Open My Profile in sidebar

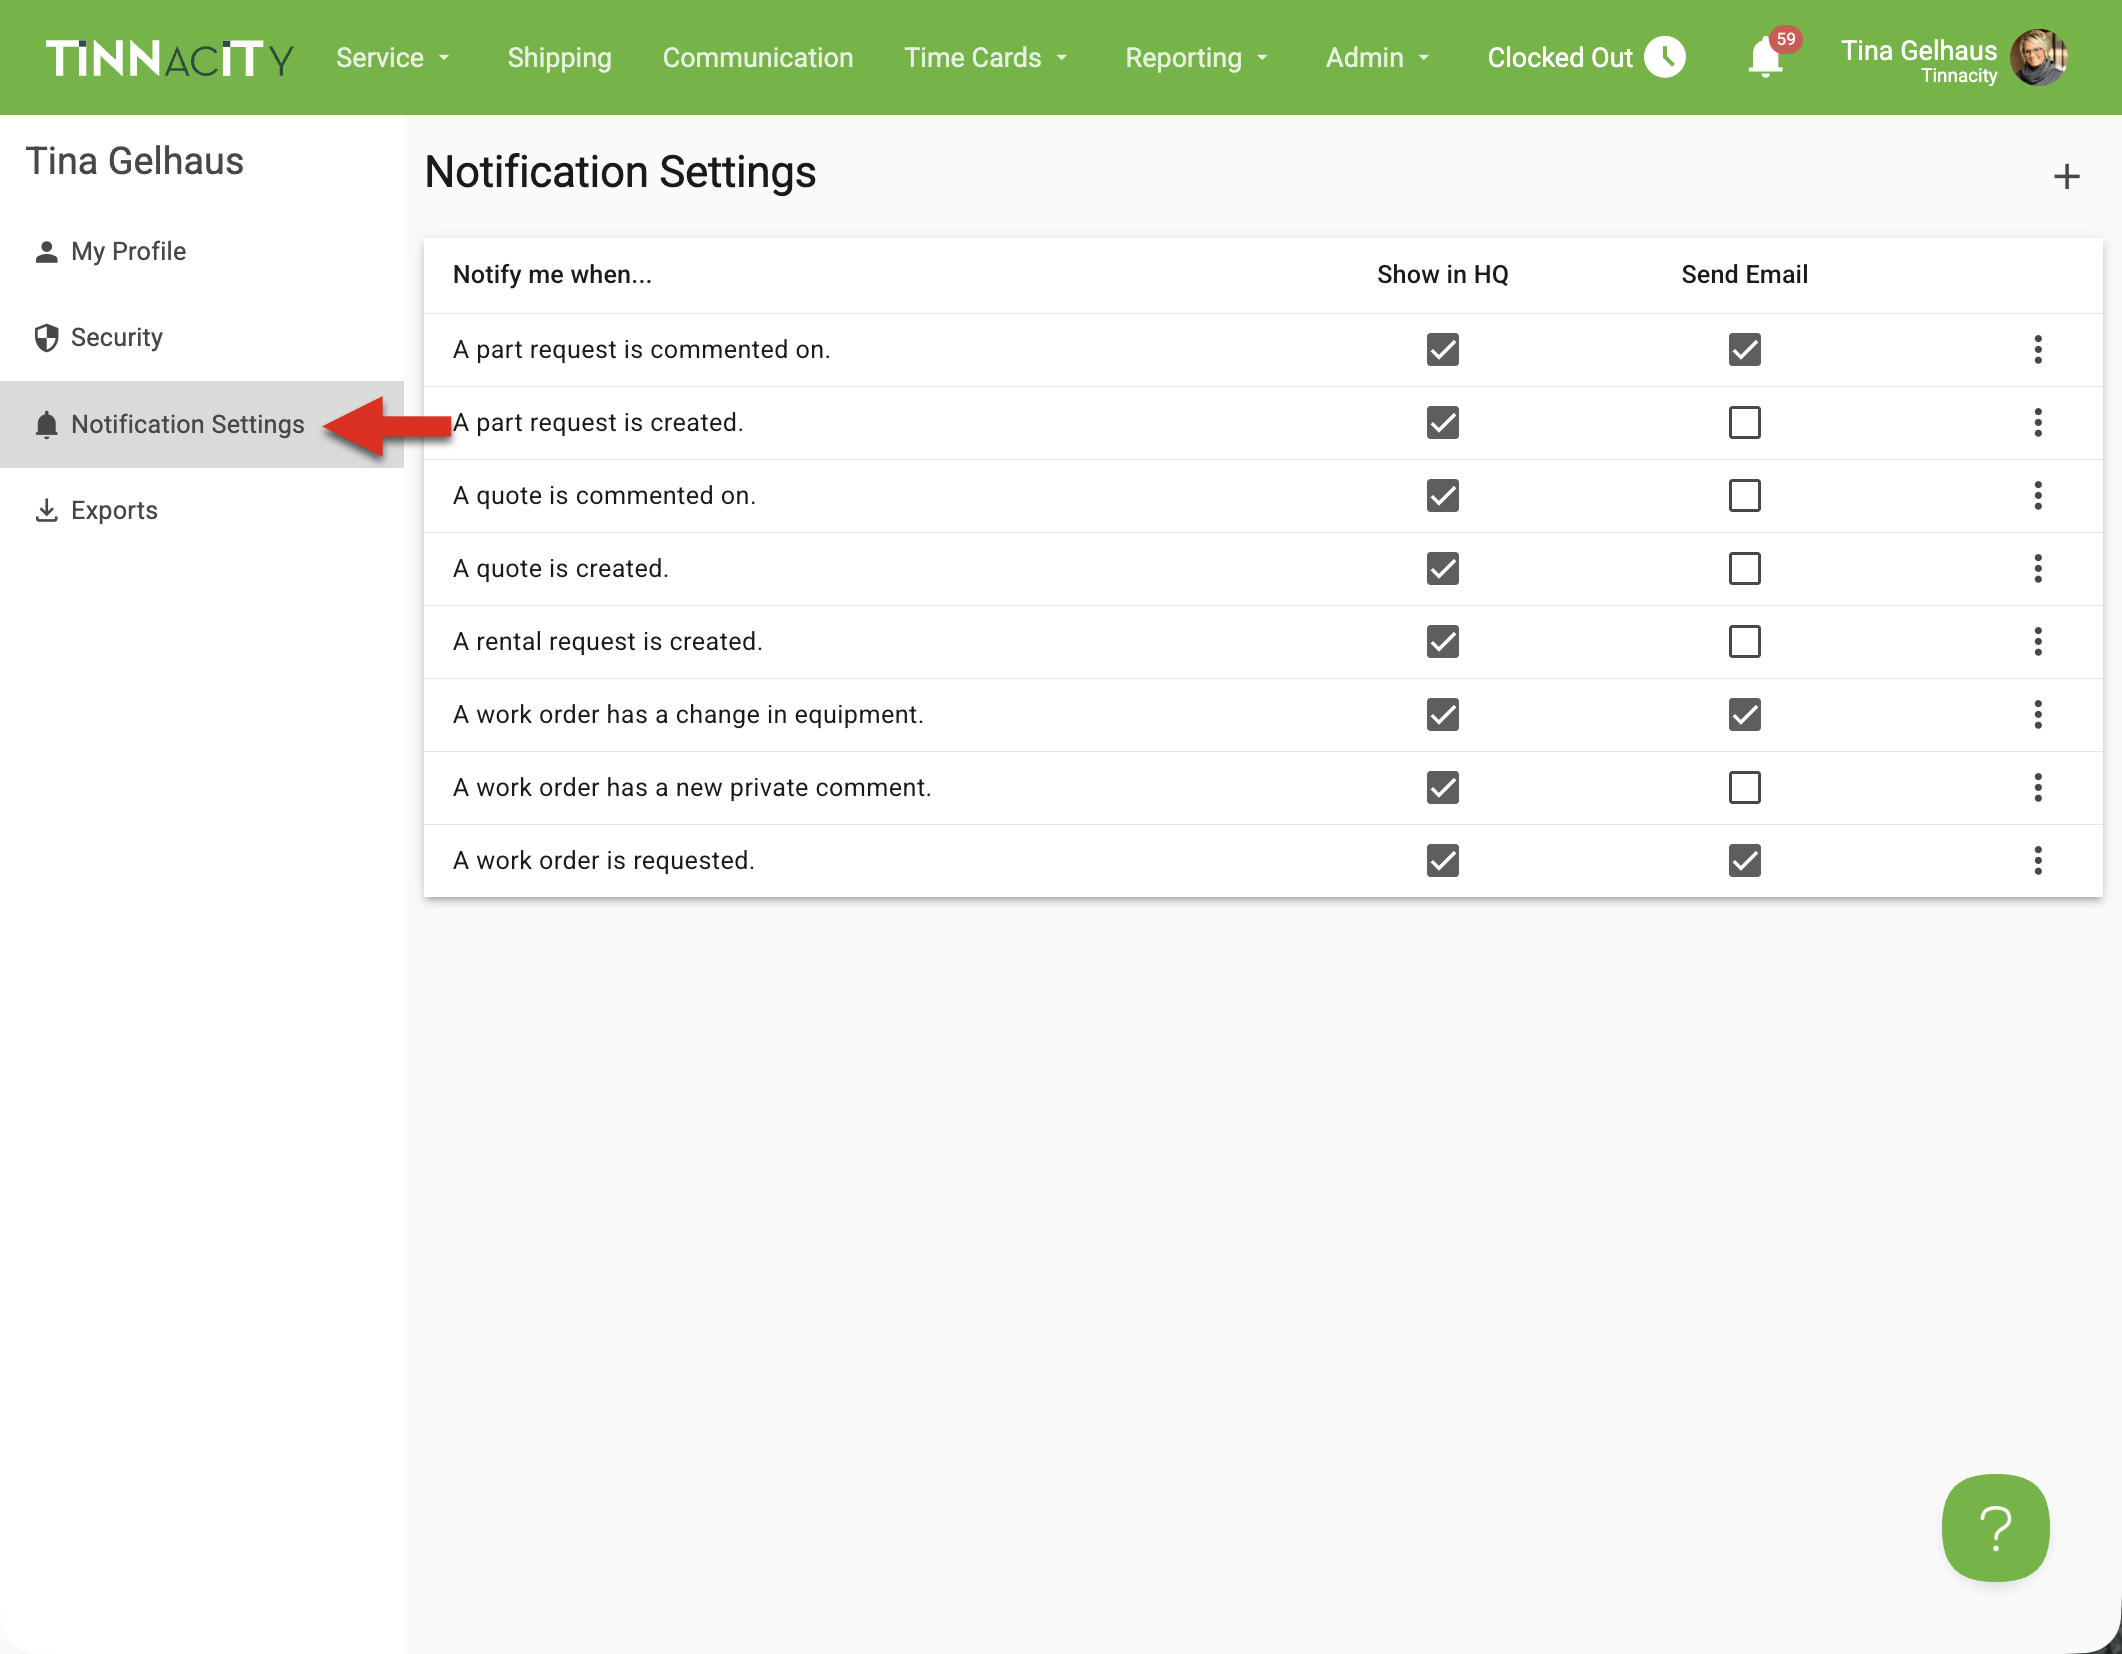[128, 251]
